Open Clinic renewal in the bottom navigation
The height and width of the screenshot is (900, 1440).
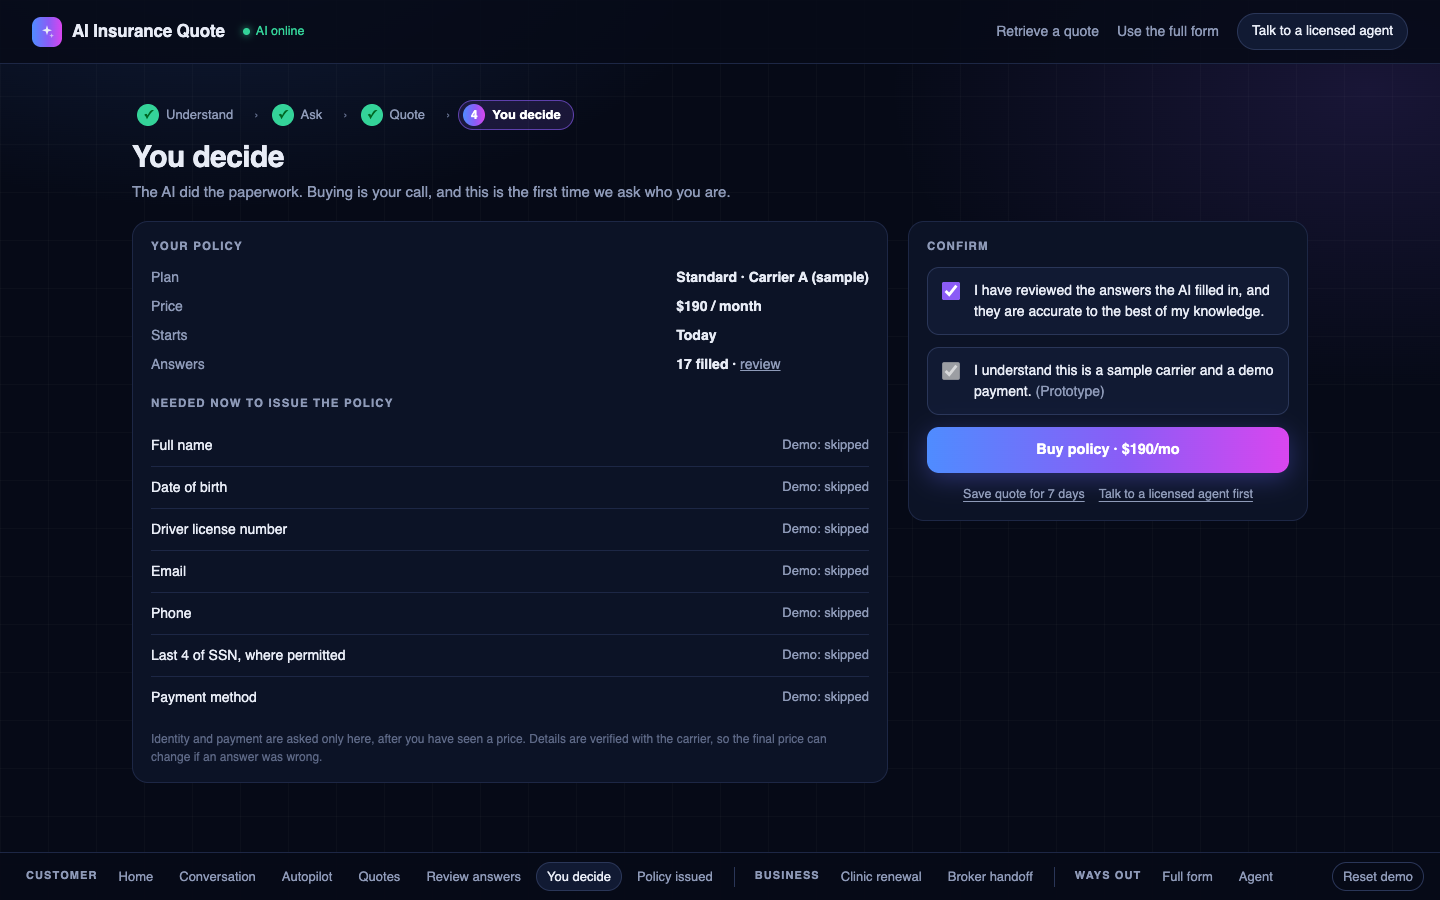(881, 876)
